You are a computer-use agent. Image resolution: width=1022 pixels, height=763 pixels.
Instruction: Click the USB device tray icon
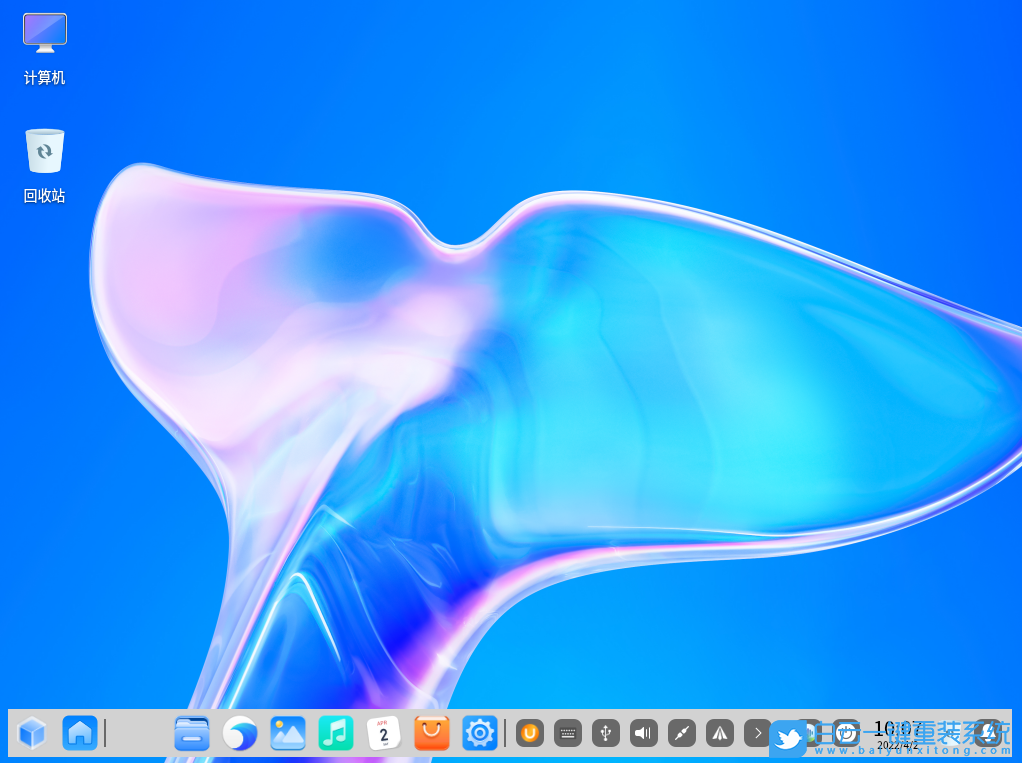605,733
